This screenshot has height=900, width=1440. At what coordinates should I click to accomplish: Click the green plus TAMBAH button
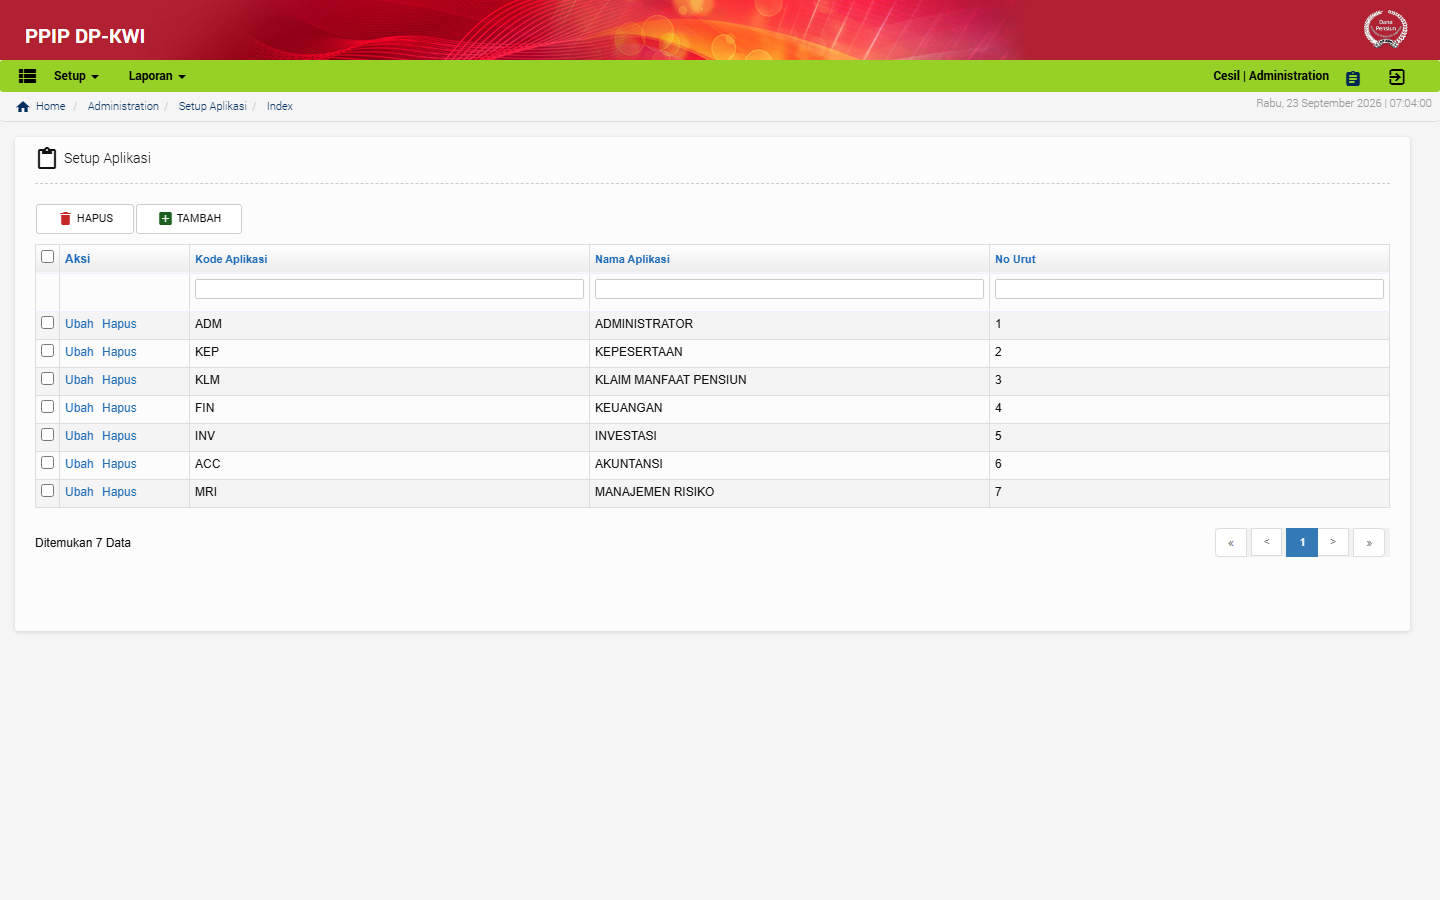click(189, 219)
